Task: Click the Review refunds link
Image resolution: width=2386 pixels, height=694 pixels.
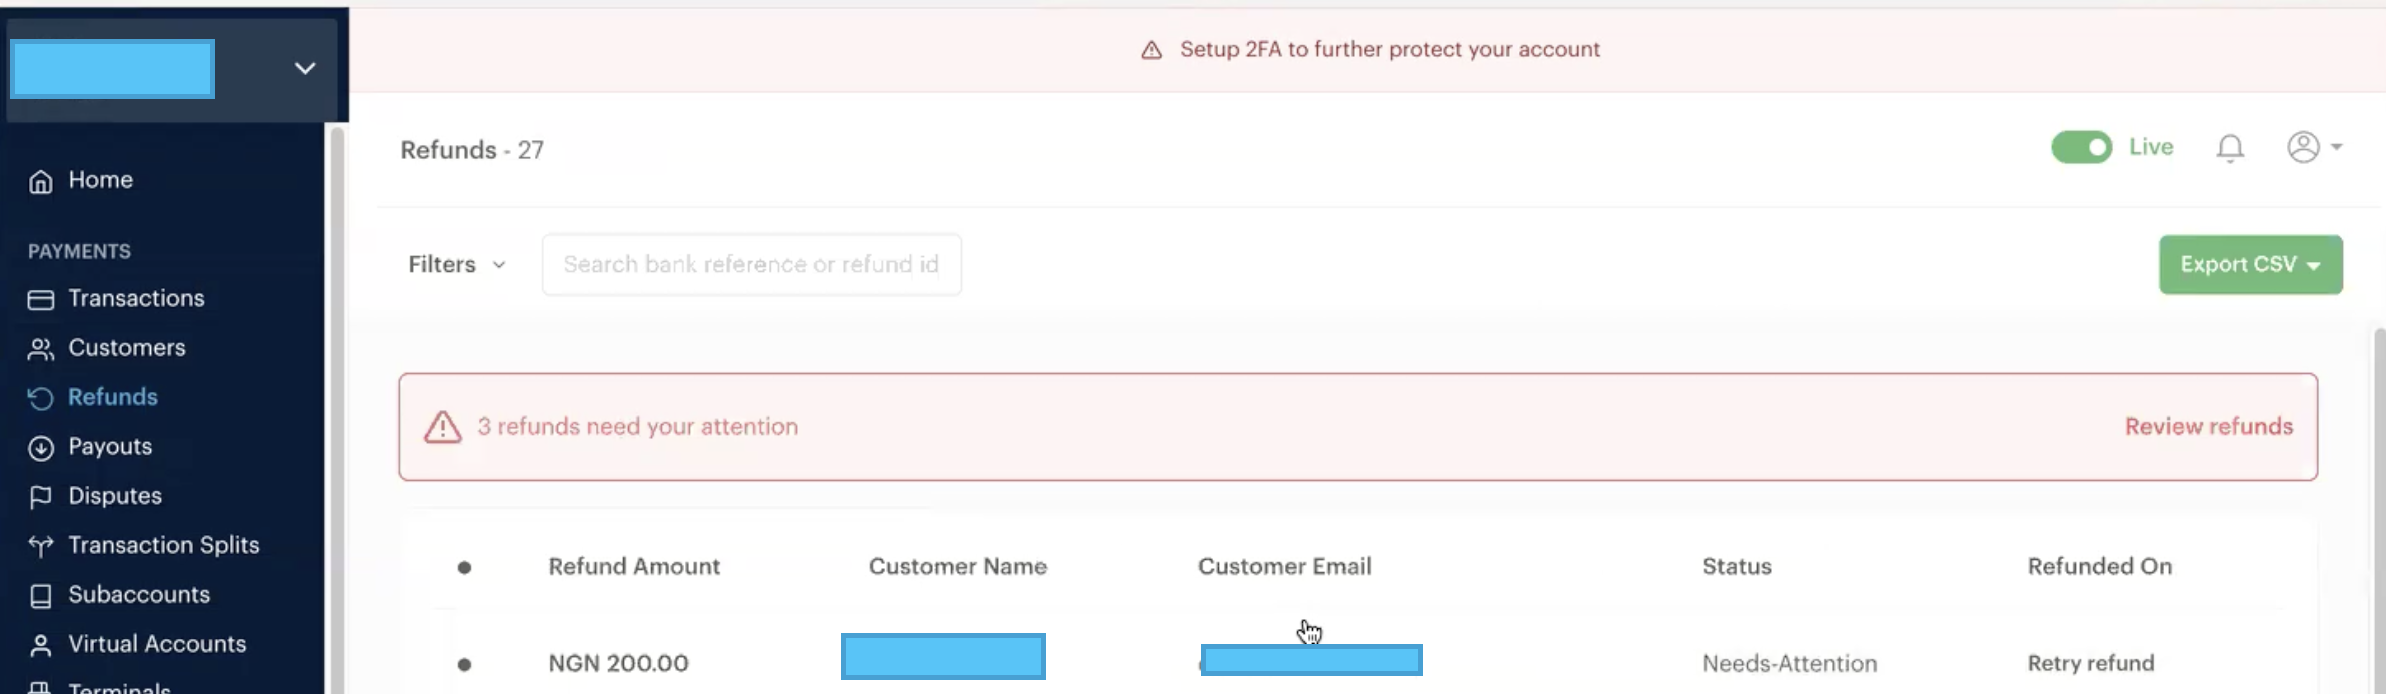Action: coord(2208,427)
